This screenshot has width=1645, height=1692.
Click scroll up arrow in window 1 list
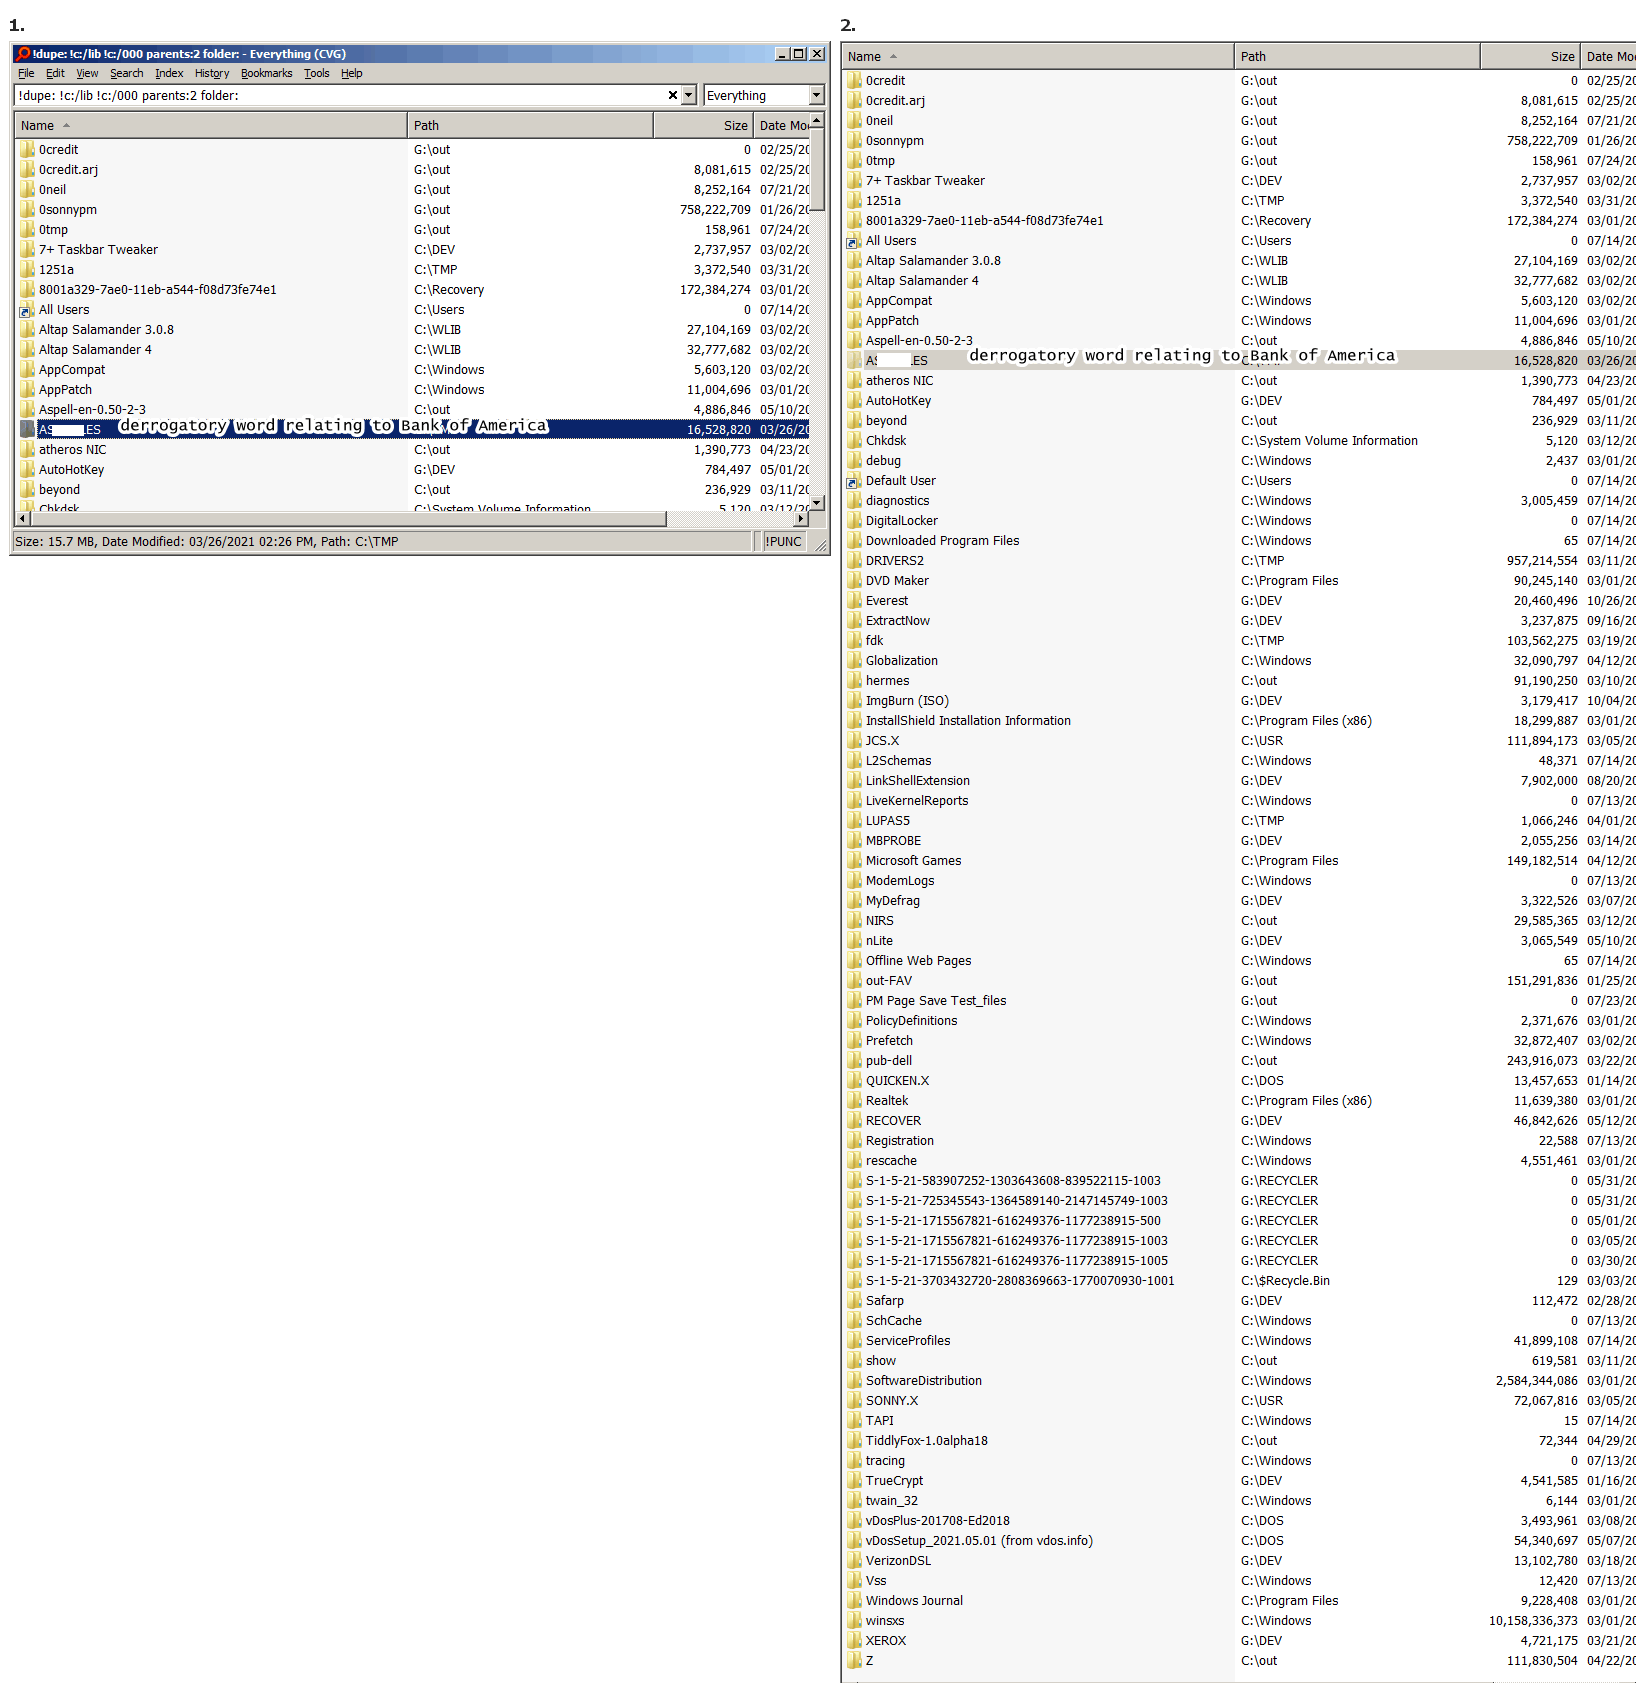[817, 120]
